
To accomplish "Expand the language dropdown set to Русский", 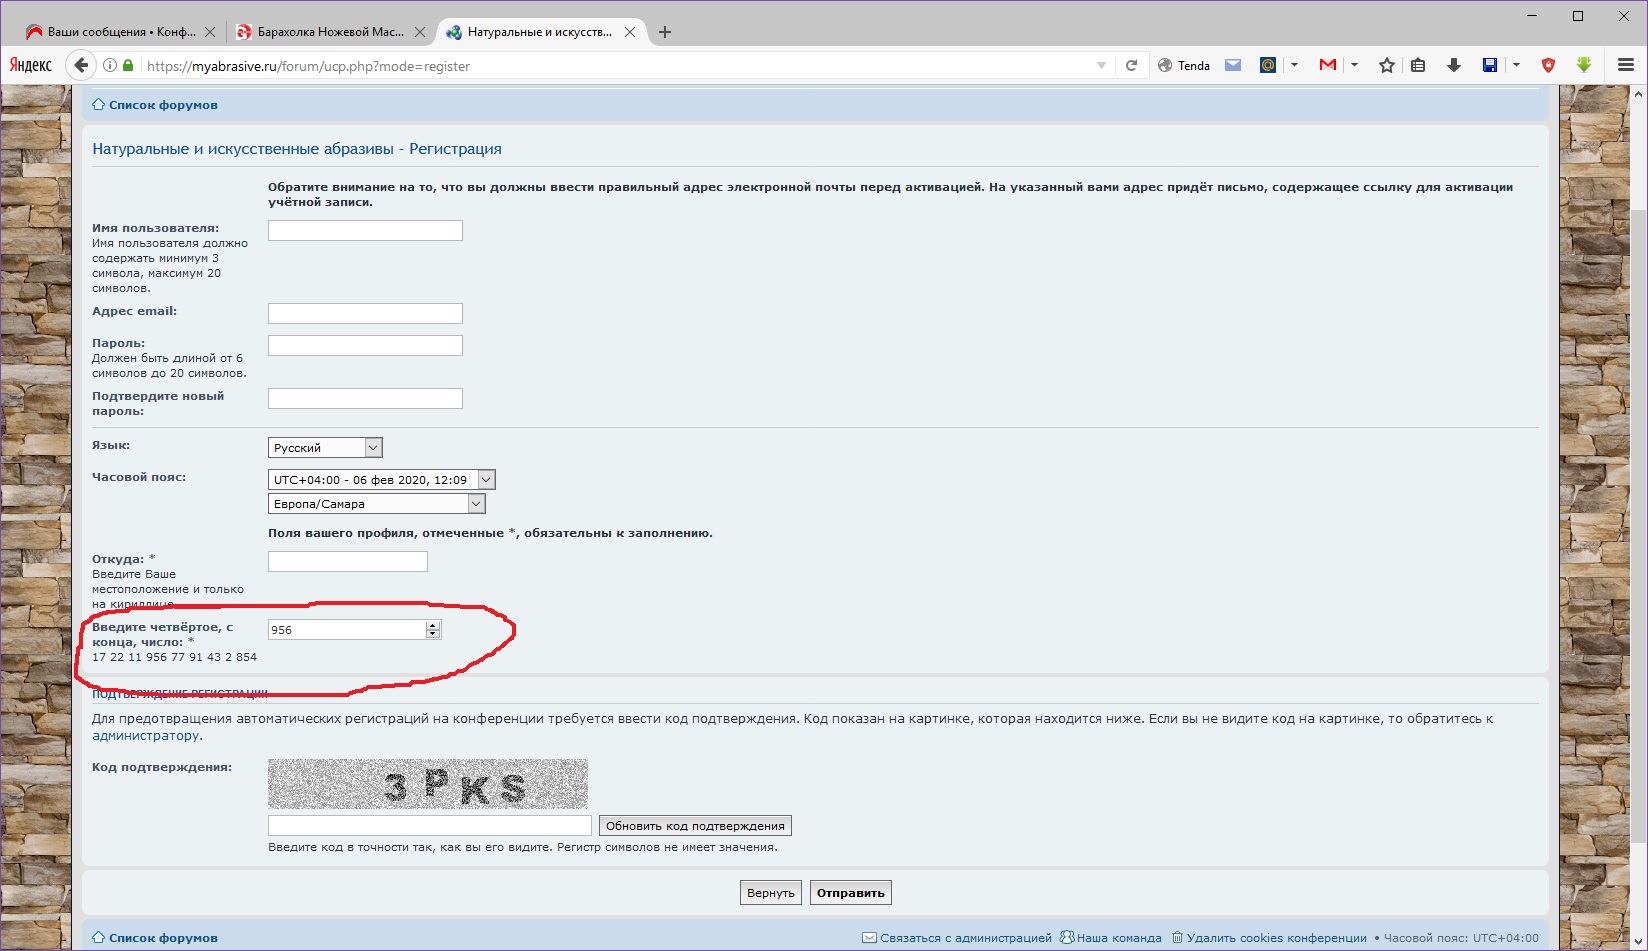I will (x=325, y=448).
